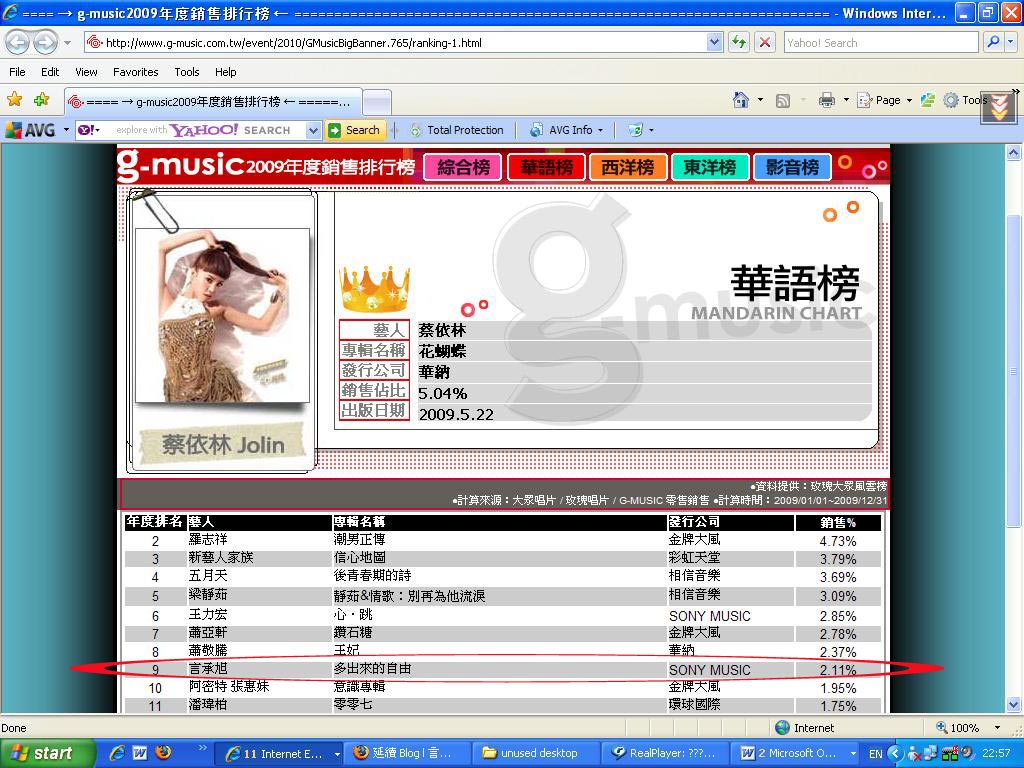Switch to RealPlayer taskbar window

664,754
